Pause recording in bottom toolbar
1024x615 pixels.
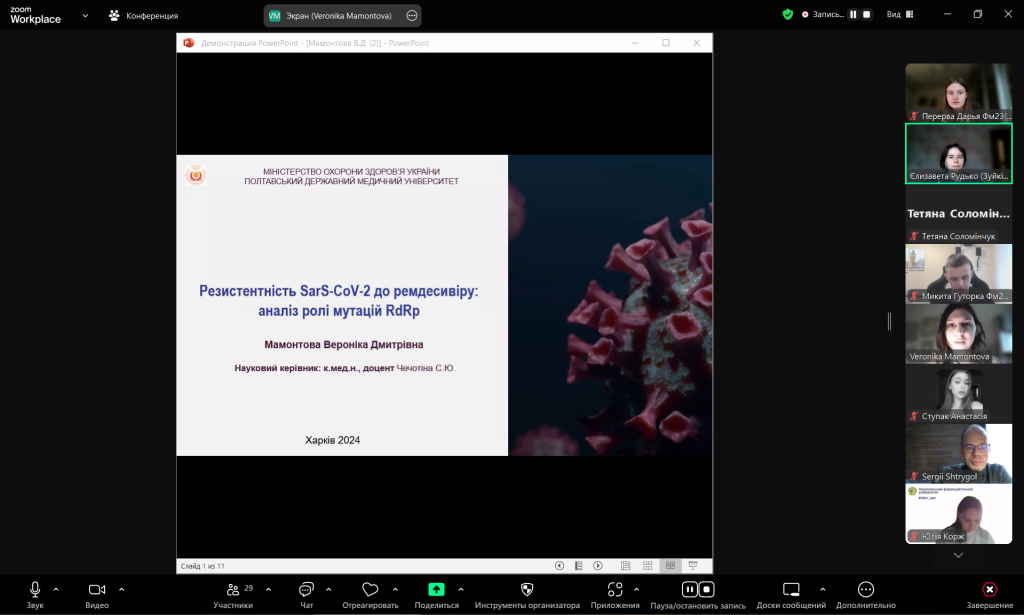690,590
